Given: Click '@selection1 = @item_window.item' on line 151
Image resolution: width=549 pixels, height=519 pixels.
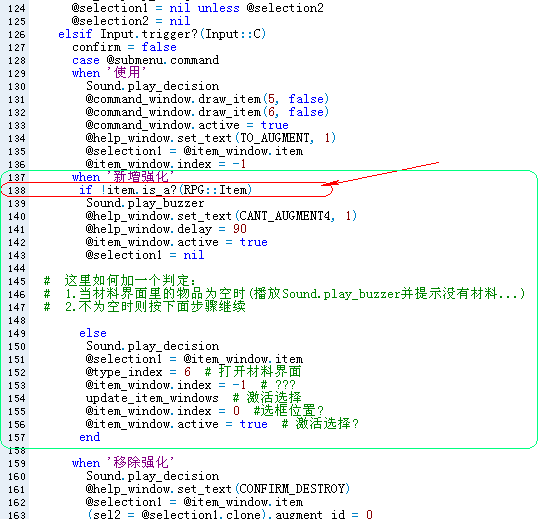Looking at the screenshot, I should click(x=194, y=359).
